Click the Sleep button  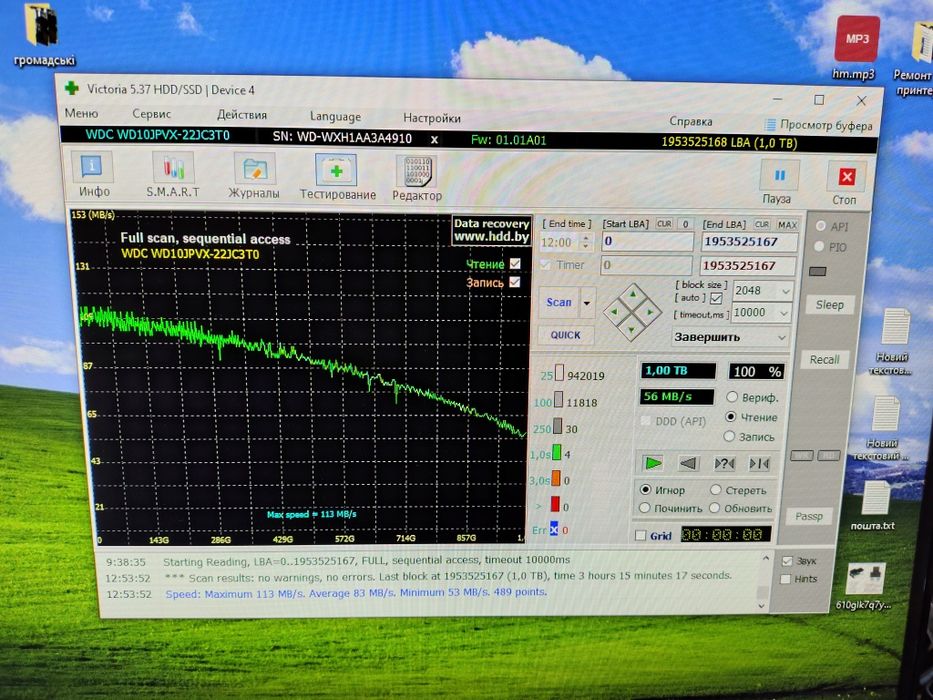pos(829,305)
